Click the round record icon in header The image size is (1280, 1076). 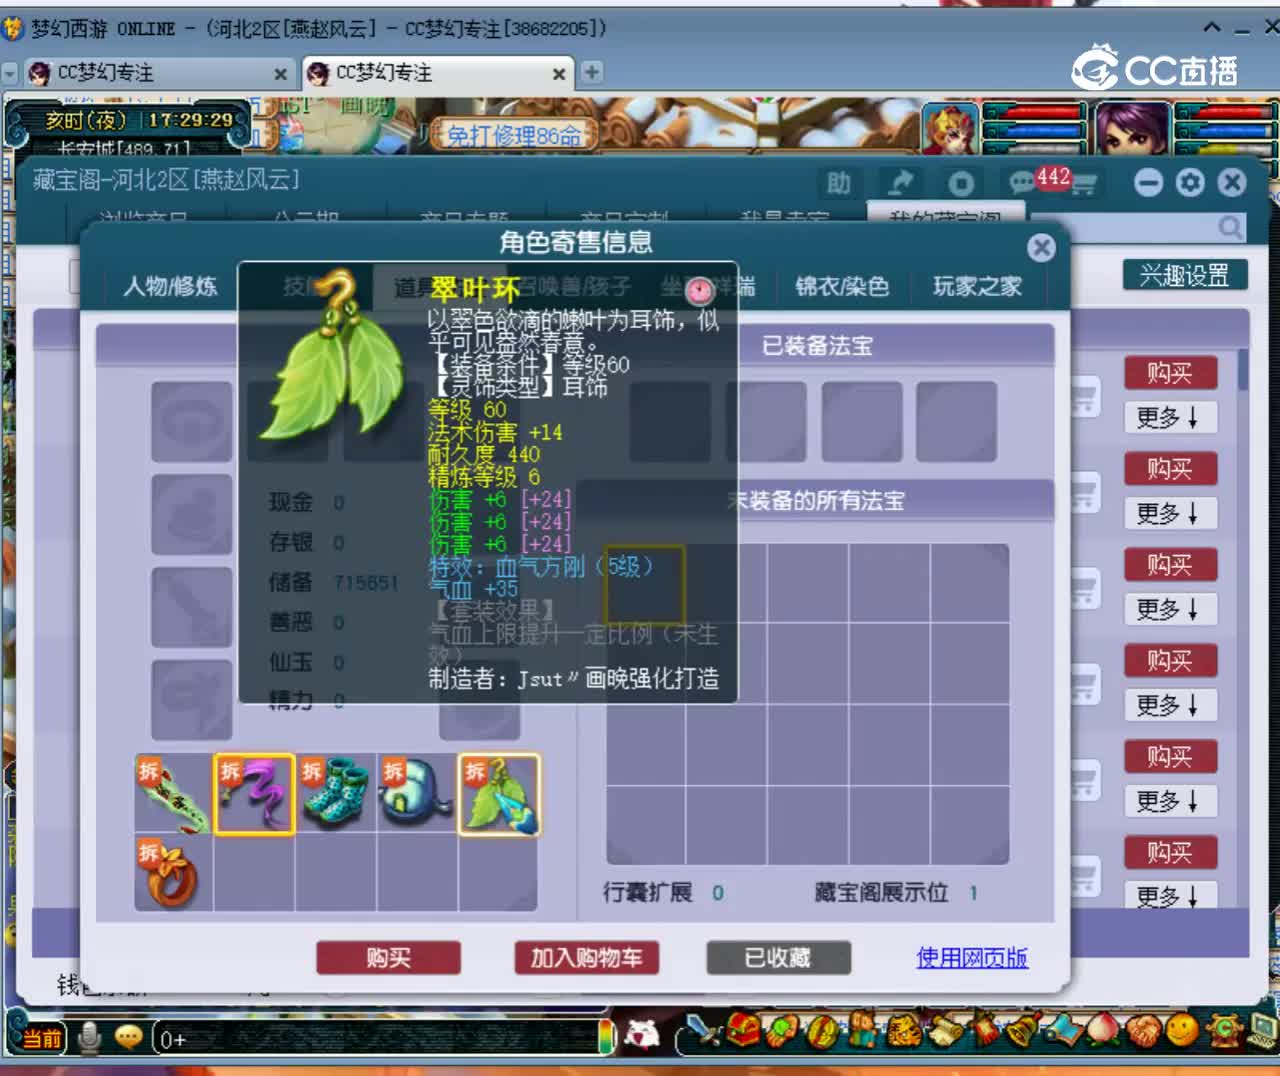click(x=961, y=183)
